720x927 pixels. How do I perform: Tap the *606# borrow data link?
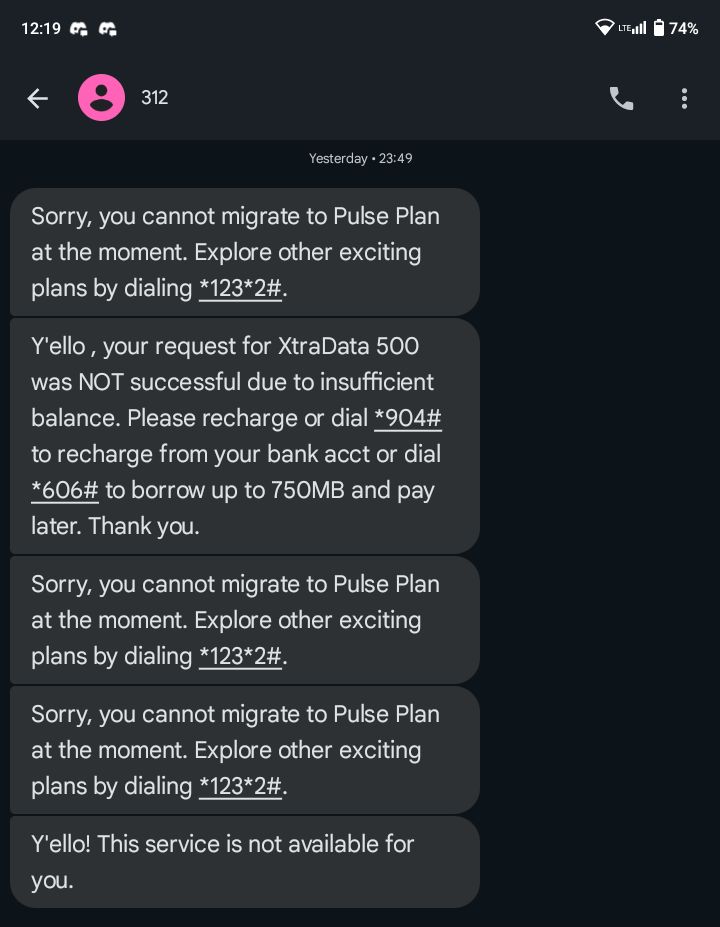tap(64, 490)
